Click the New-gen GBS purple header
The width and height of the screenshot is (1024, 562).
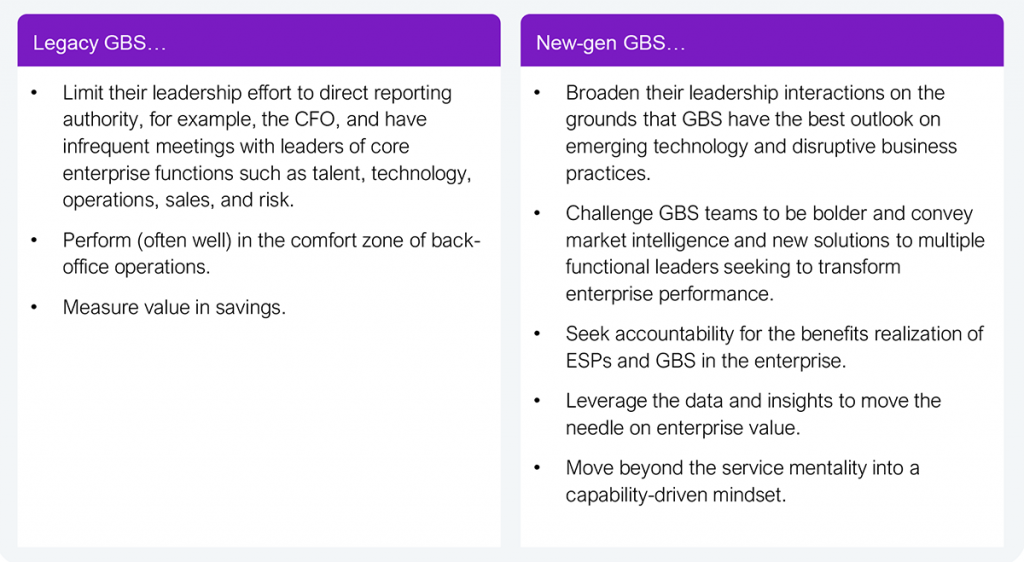coord(761,40)
